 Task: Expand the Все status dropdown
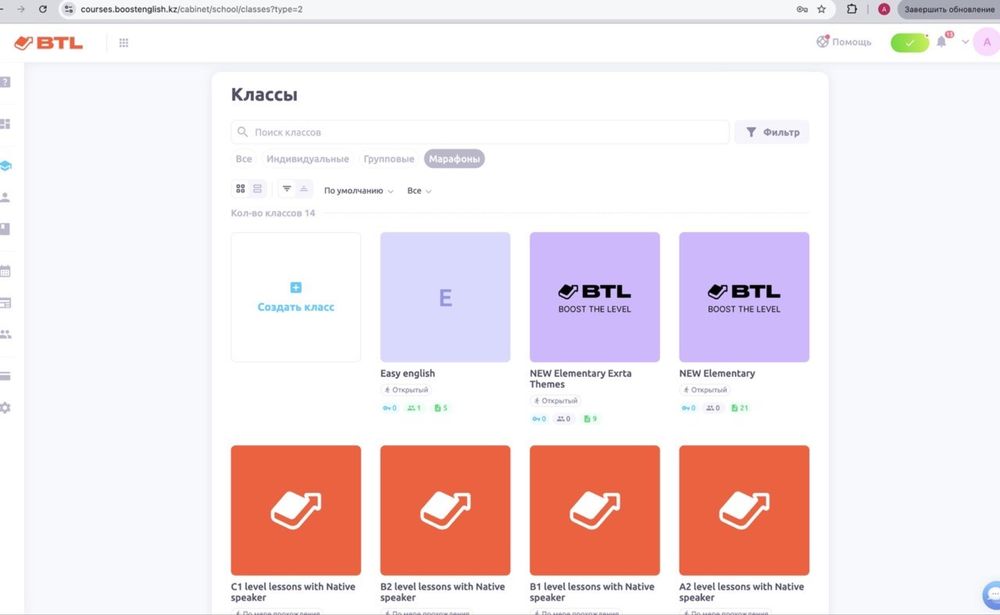(419, 191)
